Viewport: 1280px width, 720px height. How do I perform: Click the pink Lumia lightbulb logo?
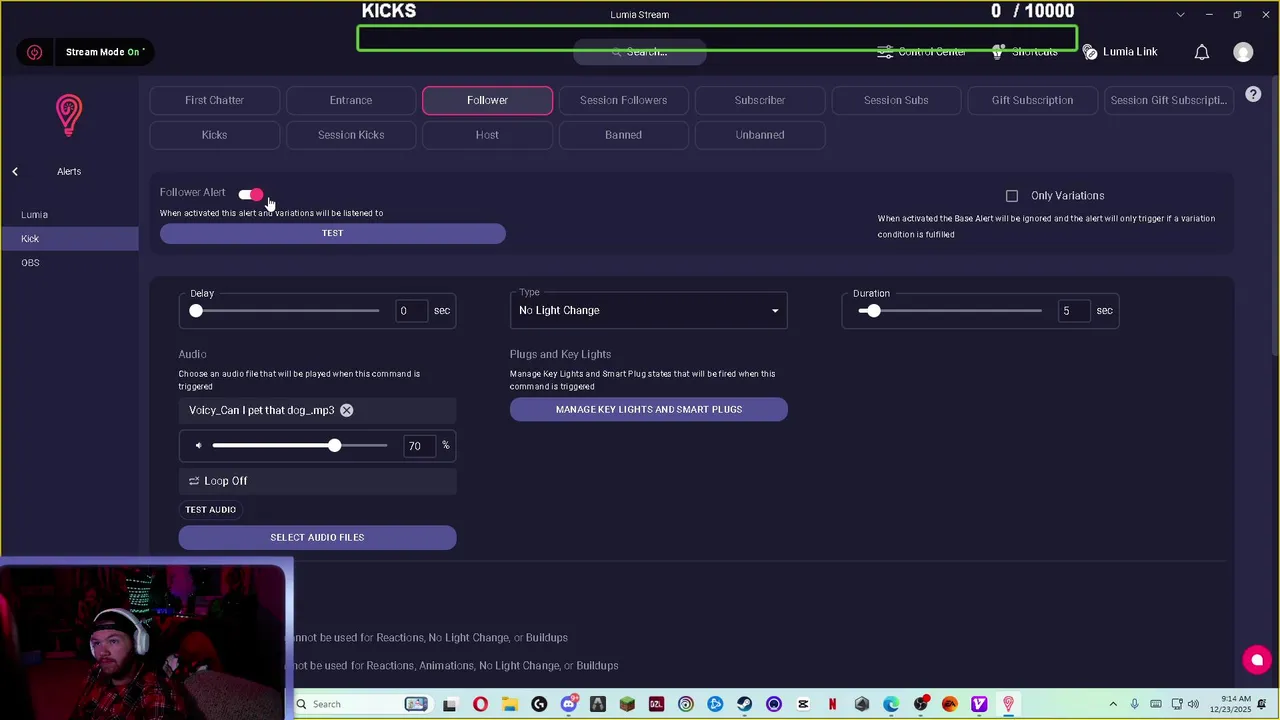(x=68, y=115)
